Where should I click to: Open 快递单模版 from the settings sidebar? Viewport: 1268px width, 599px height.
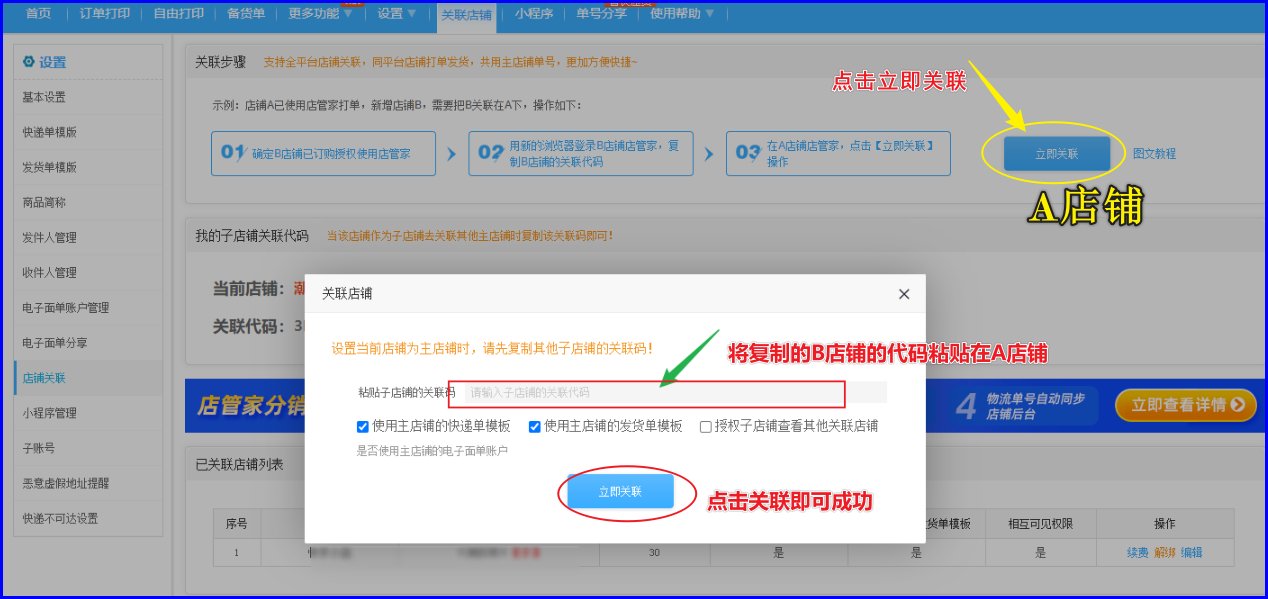(x=50, y=132)
